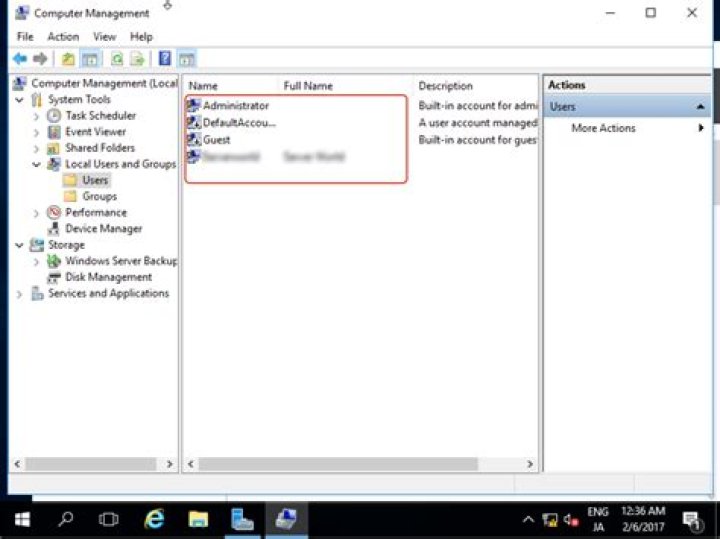Click the Up one level folder icon
Image resolution: width=720 pixels, height=539 pixels.
[x=68, y=59]
